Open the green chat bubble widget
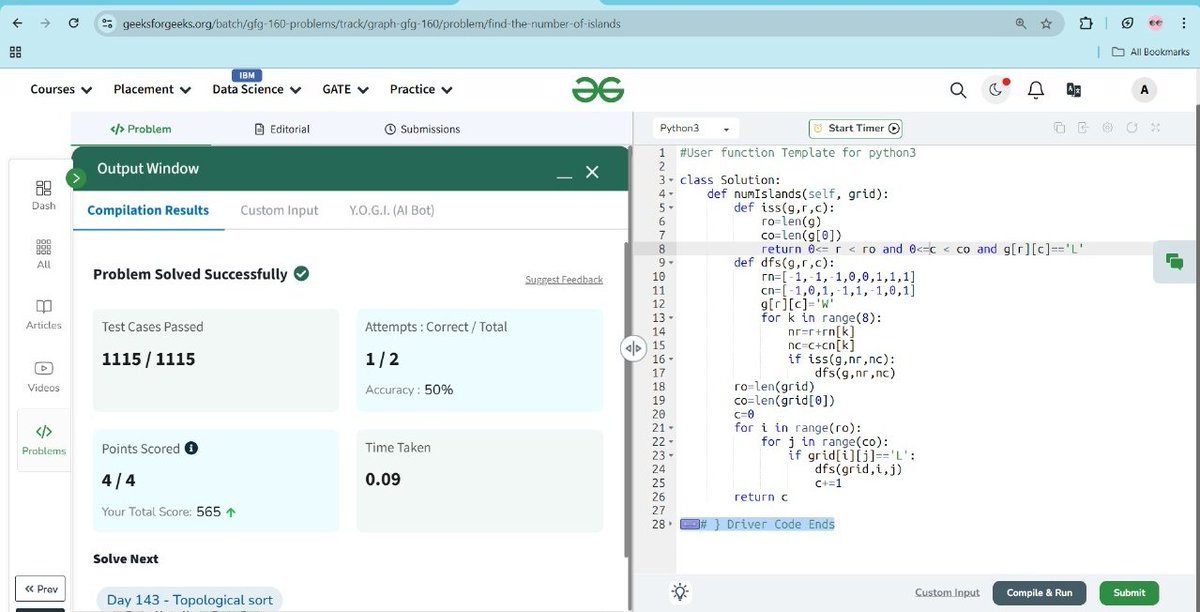This screenshot has width=1200, height=612. 1174,262
